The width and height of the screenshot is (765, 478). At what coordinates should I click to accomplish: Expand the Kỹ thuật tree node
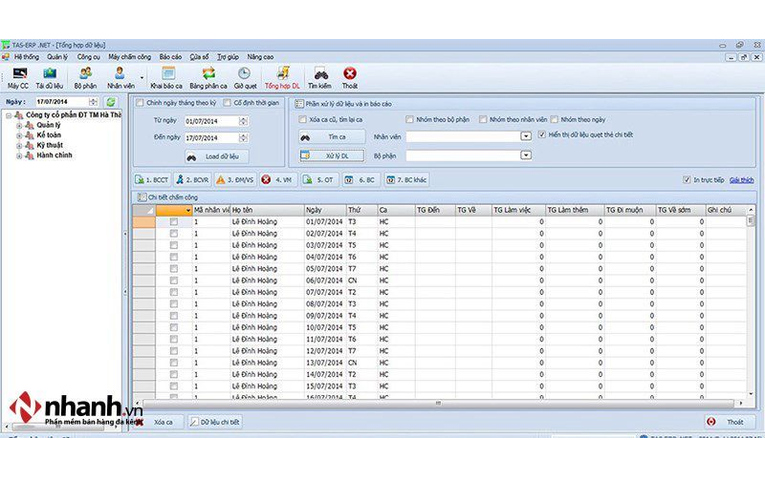[x=19, y=146]
